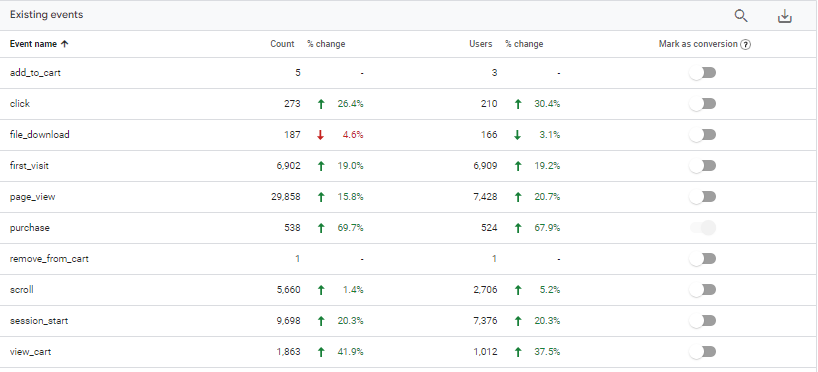This screenshot has width=818, height=372.
Task: Click the red down arrow for file_download count
Action: [x=321, y=135]
